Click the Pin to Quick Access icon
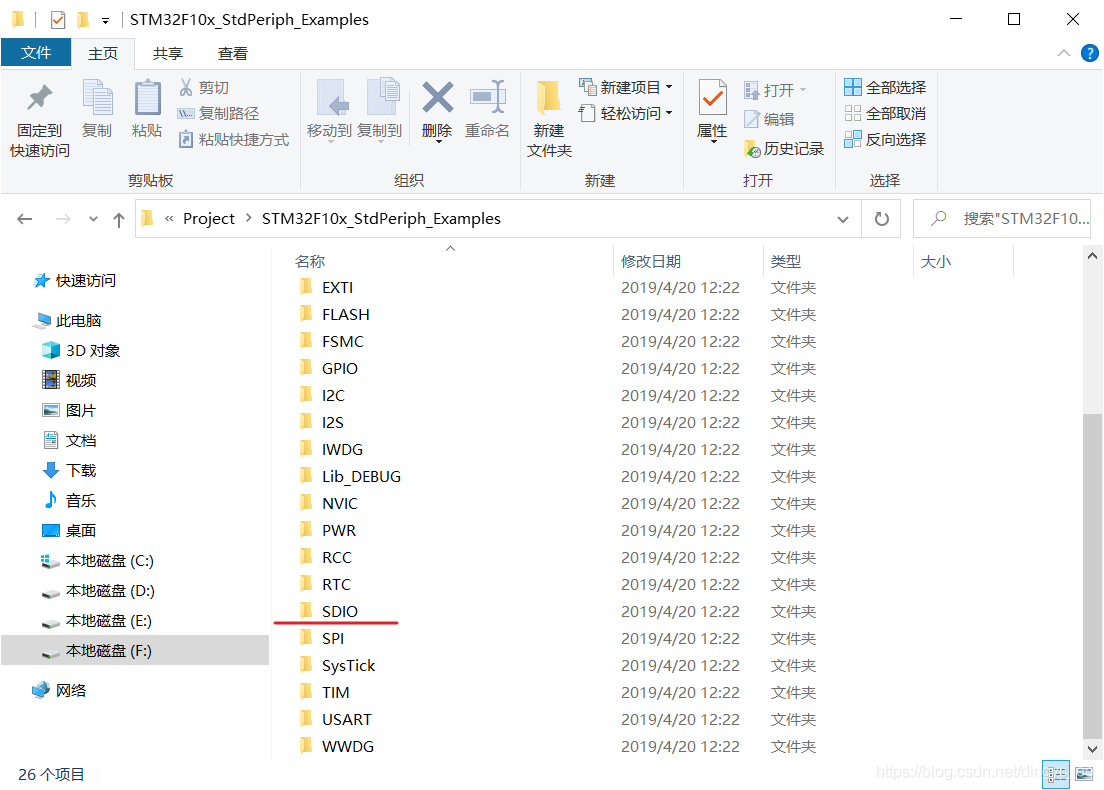Viewport: 1104px width, 790px height. pos(39,98)
